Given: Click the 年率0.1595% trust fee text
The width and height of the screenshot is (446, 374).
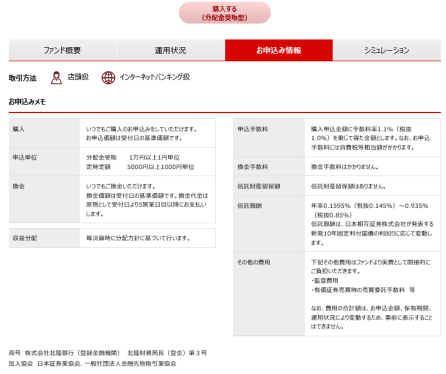Looking at the screenshot, I should click(x=369, y=210).
